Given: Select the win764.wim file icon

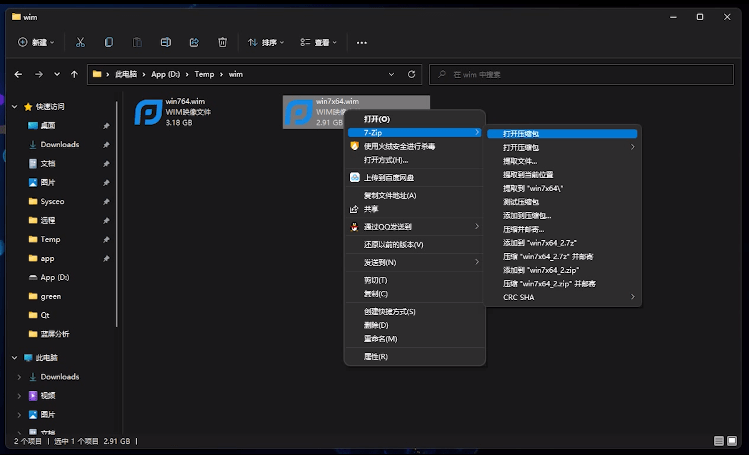Looking at the screenshot, I should coord(148,112).
